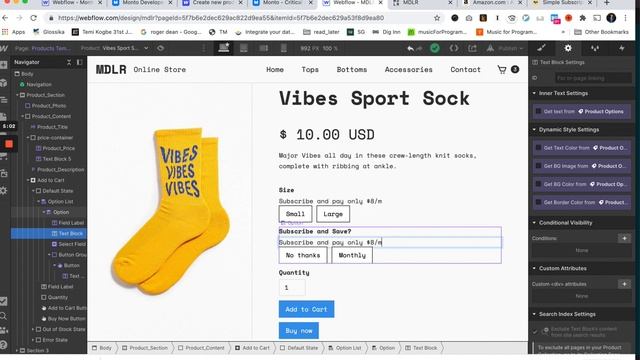
Task: Open the Style panel brush icon
Action: click(x=542, y=48)
